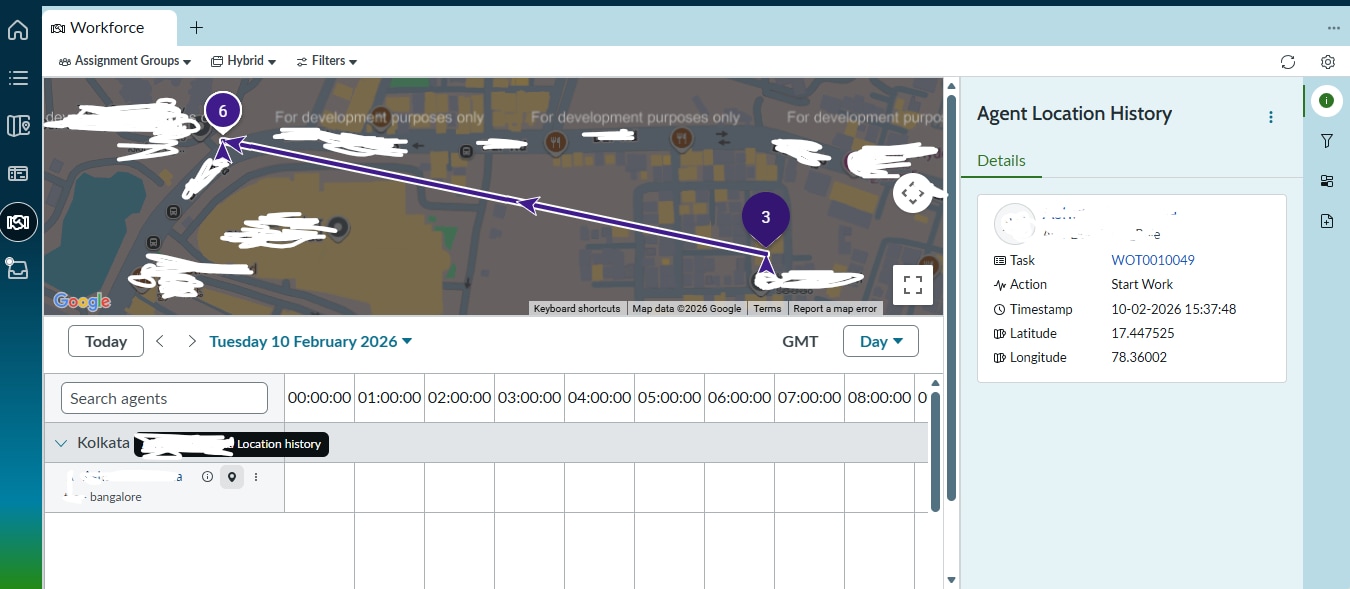Open the Day range dropdown
1350x589 pixels.
click(881, 341)
